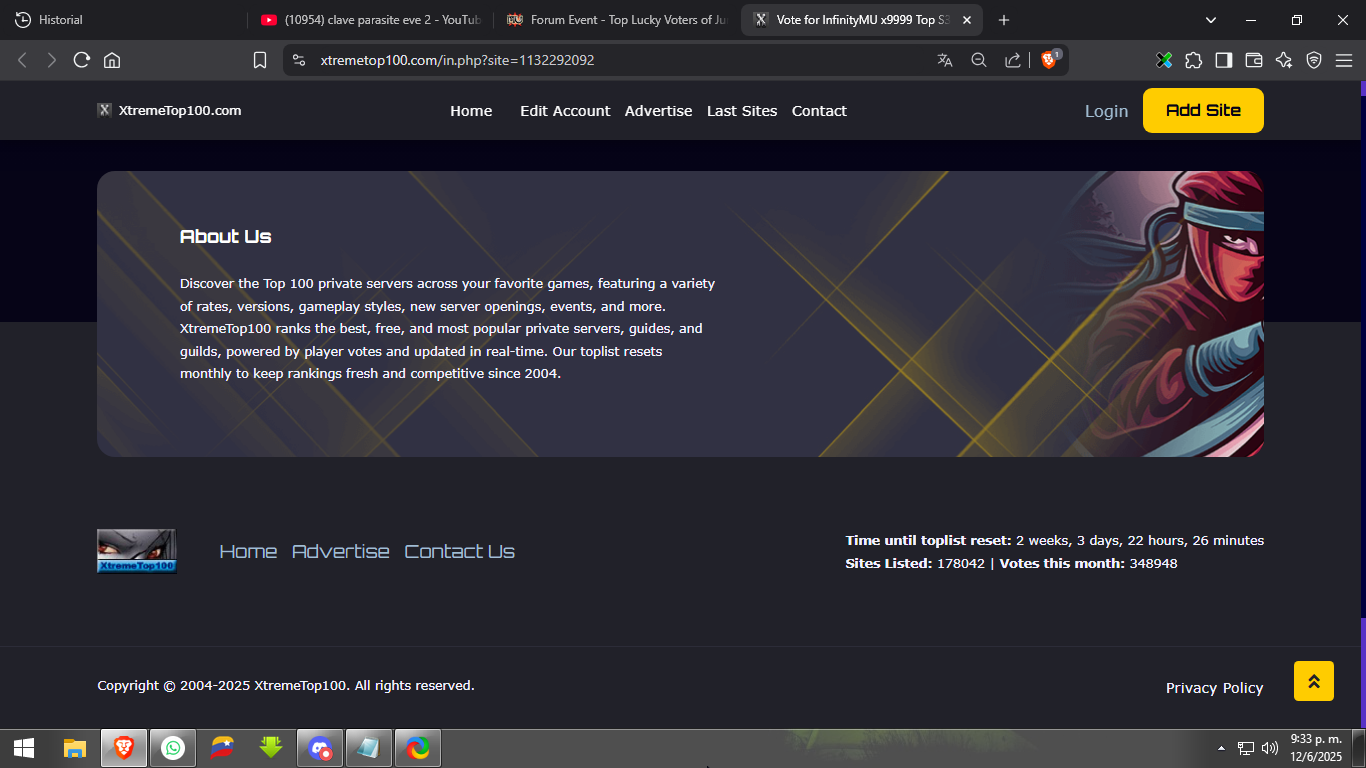This screenshot has height=768, width=1366.
Task: Open the taskbar clock showing 9:33 p. m.
Action: click(1316, 748)
